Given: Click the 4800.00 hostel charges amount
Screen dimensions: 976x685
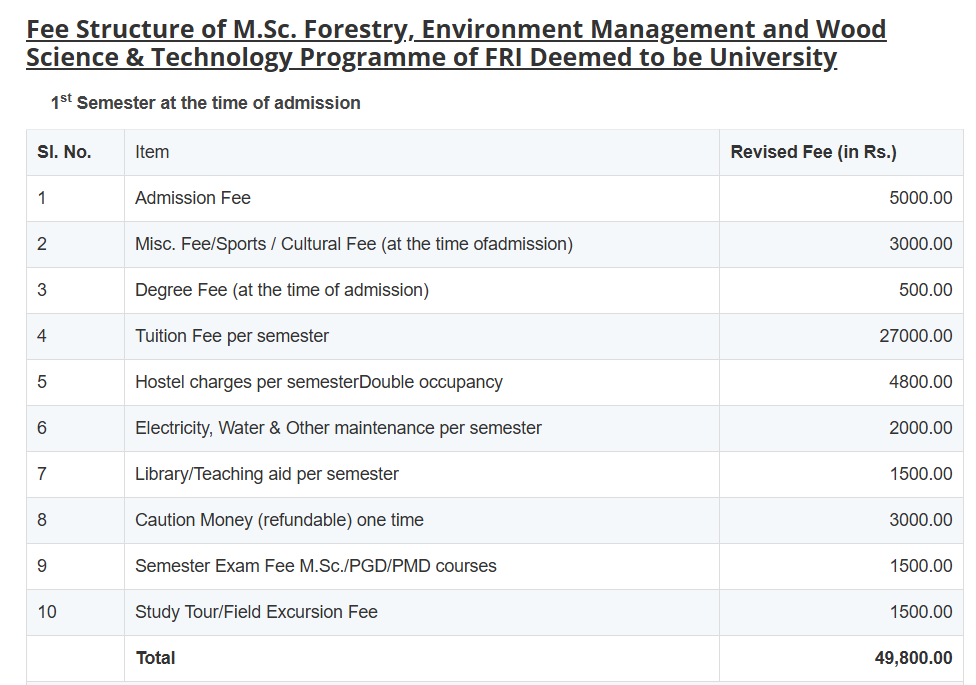Looking at the screenshot, I should (920, 382).
